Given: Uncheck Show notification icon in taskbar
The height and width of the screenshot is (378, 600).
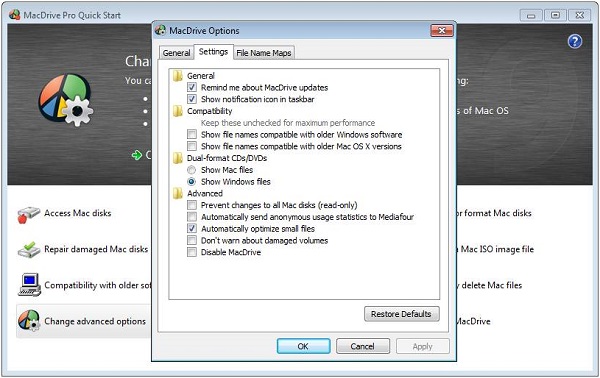Looking at the screenshot, I should tap(192, 99).
